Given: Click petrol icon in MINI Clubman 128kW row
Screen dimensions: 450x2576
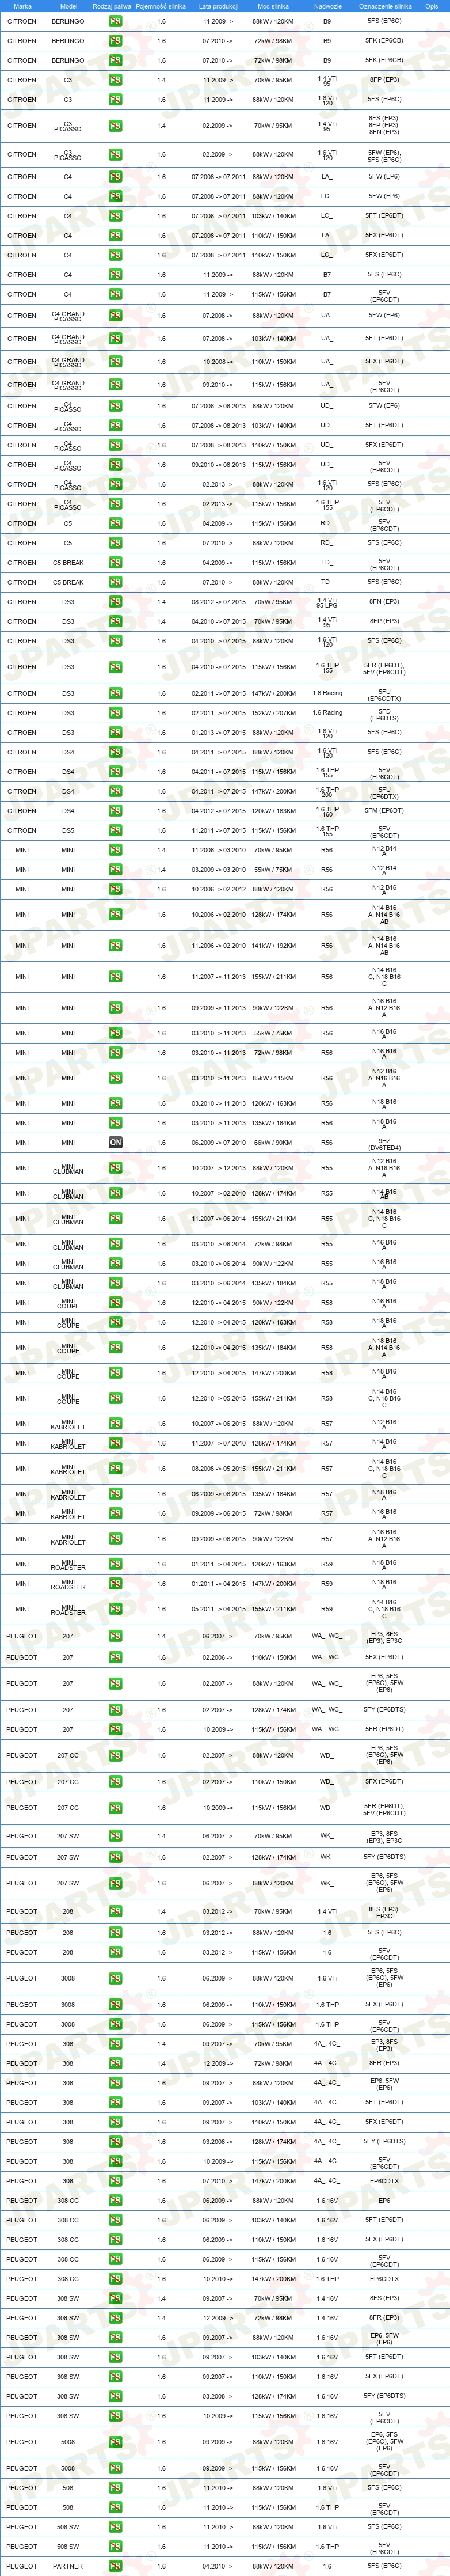Looking at the screenshot, I should [116, 1193].
